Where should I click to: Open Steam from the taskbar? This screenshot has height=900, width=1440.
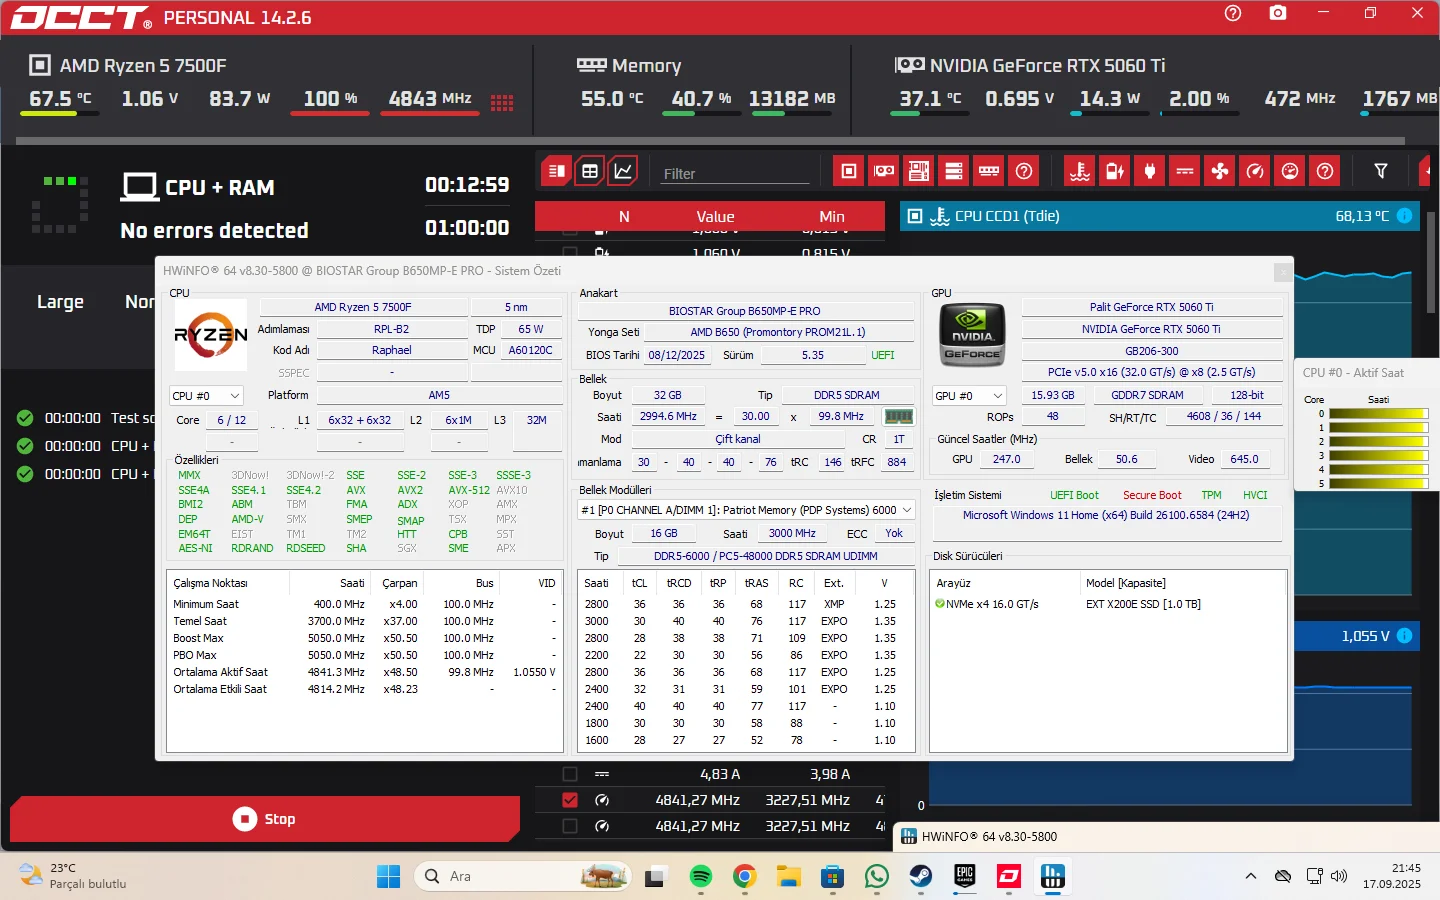tap(921, 877)
